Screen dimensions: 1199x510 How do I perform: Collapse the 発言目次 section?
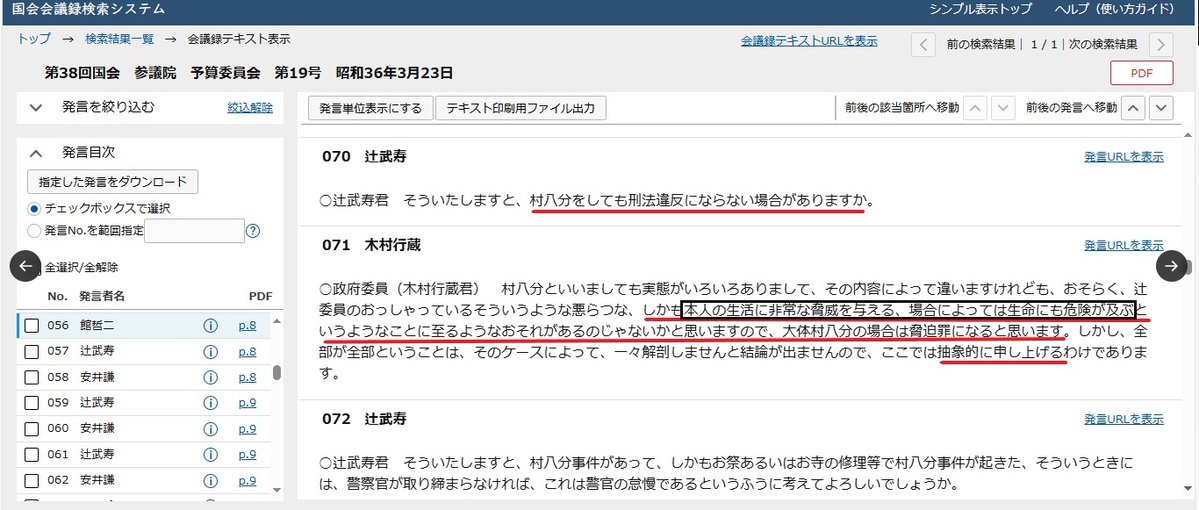[x=35, y=153]
